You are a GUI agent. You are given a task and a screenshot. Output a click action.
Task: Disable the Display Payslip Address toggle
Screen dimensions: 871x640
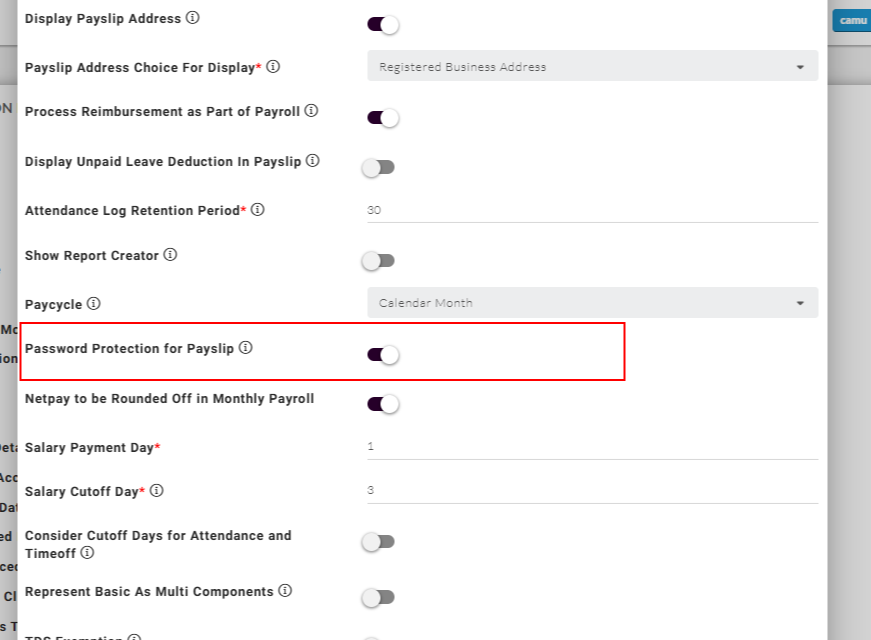coord(383,25)
